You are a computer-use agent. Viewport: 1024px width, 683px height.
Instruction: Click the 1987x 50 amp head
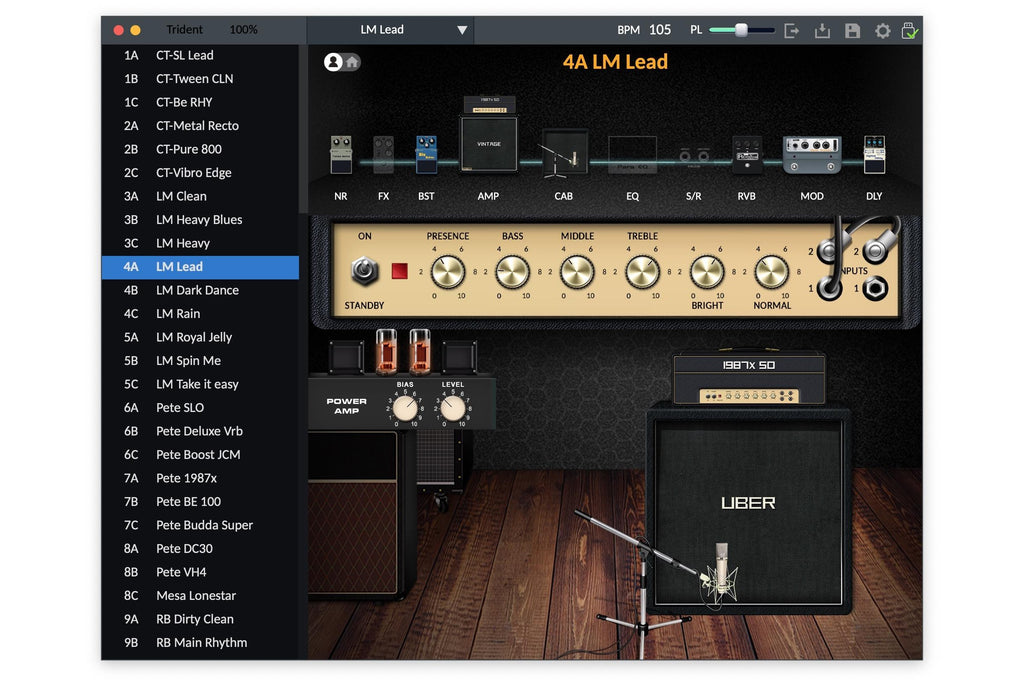tap(749, 379)
